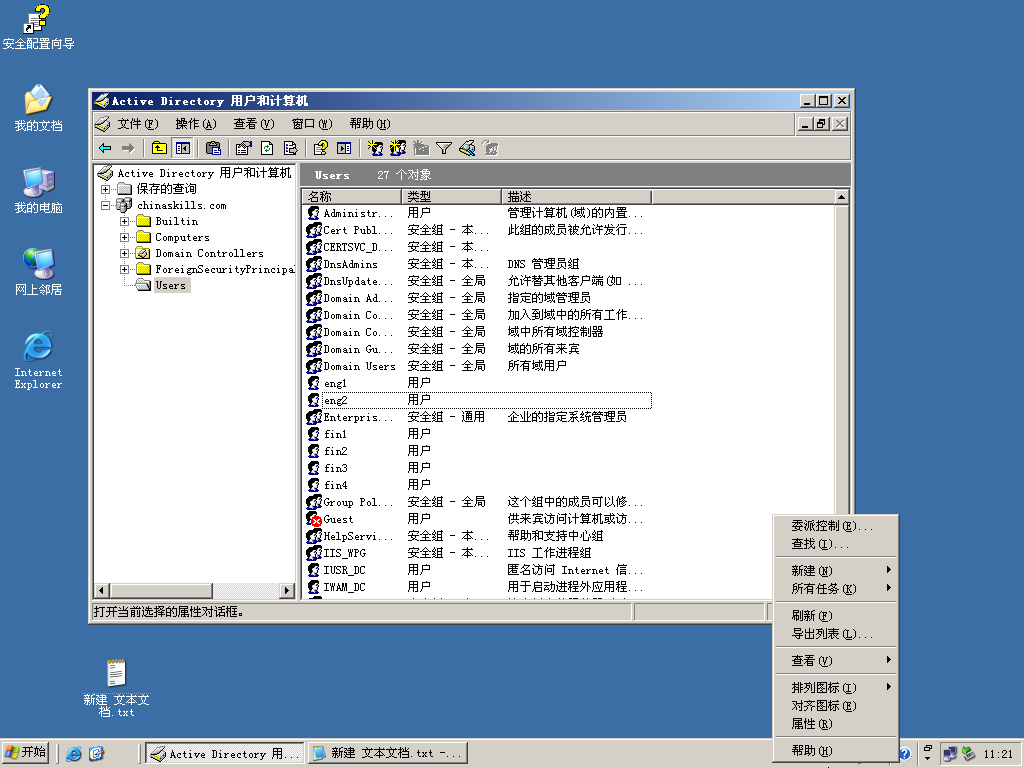Choose 对齐图标(E) from the context menu
The image size is (1024, 768).
tap(835, 705)
